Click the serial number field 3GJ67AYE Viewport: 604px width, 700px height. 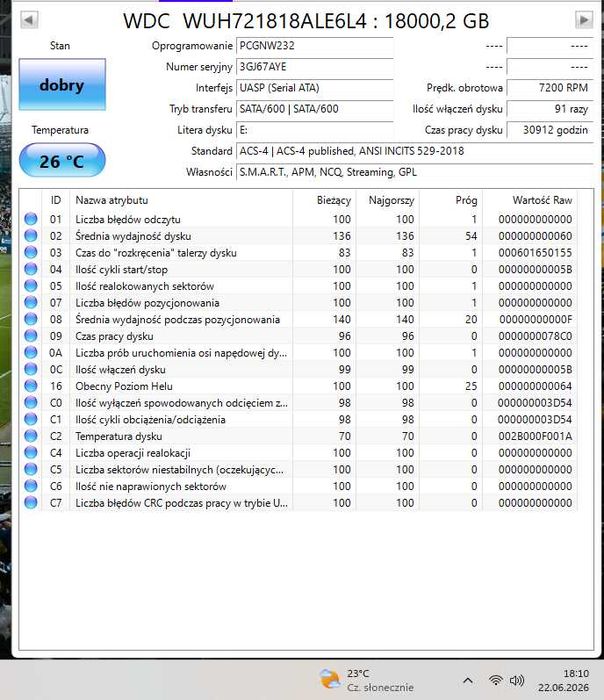(x=315, y=67)
